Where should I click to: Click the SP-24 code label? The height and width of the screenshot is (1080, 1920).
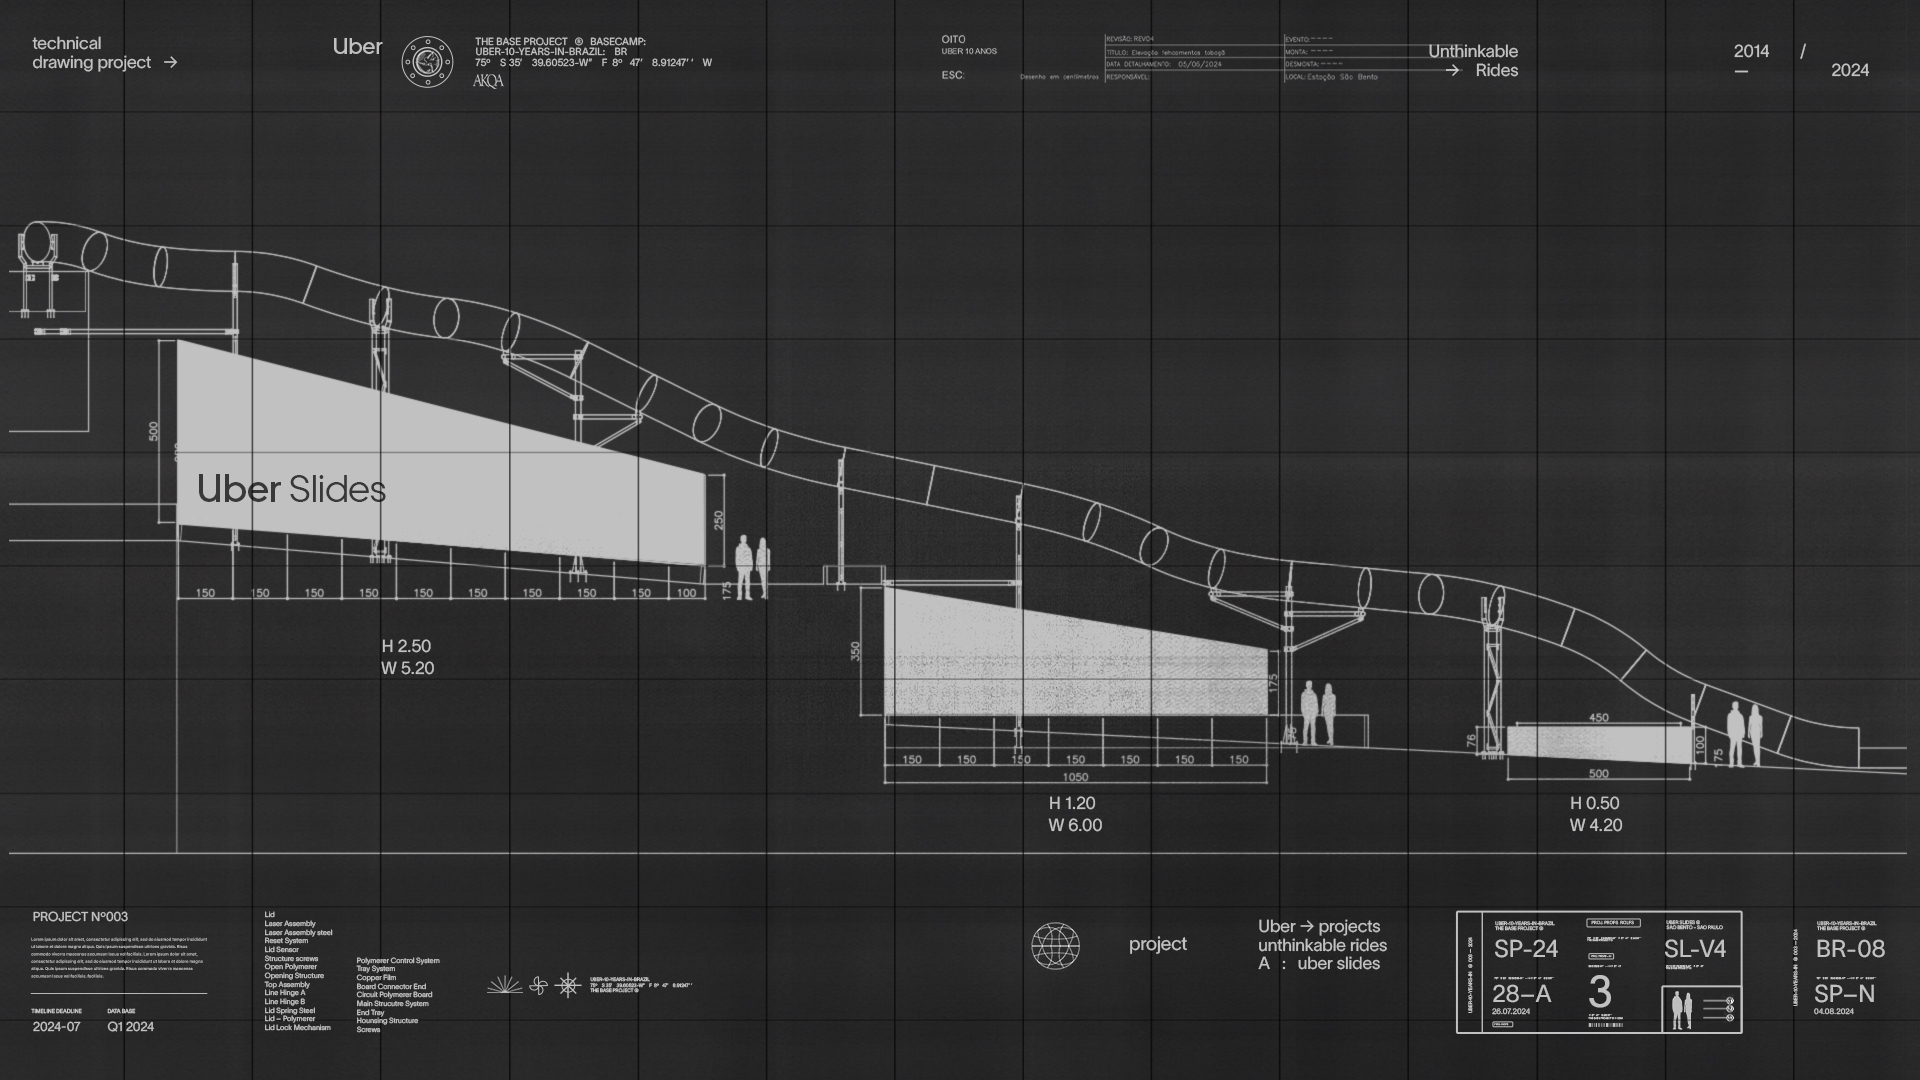(x=1525, y=949)
